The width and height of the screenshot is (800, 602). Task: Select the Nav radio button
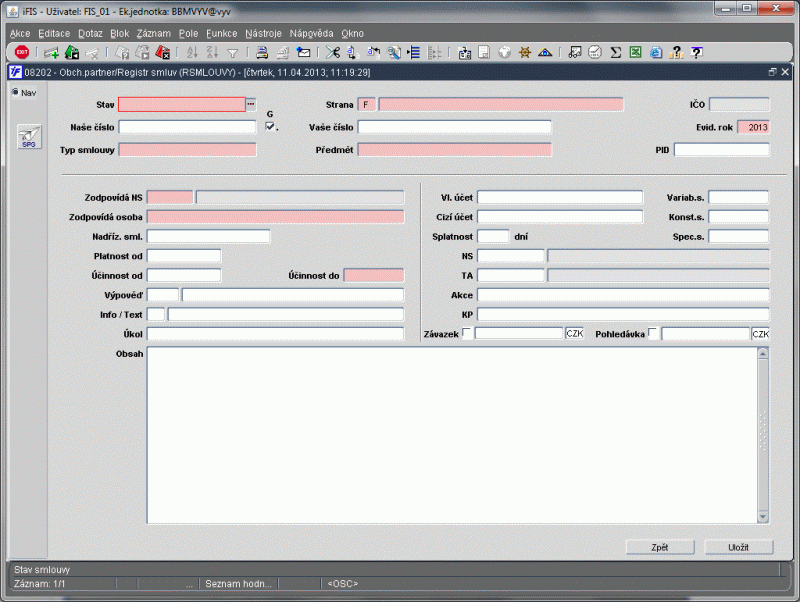coord(15,92)
